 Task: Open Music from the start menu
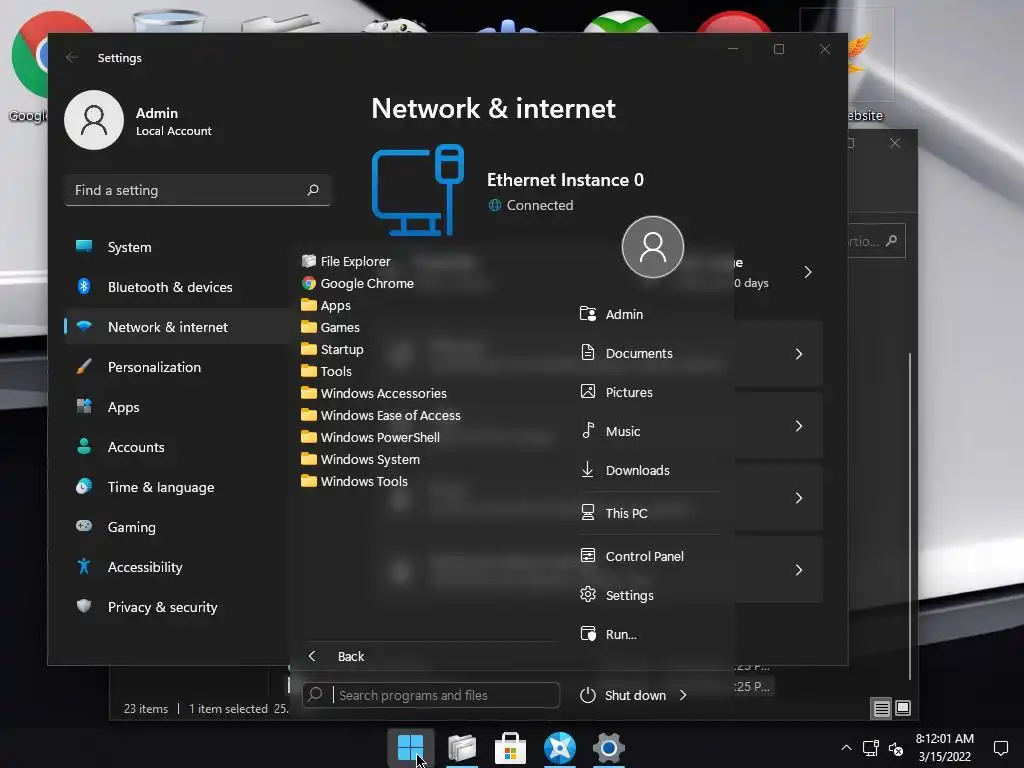(x=610, y=431)
